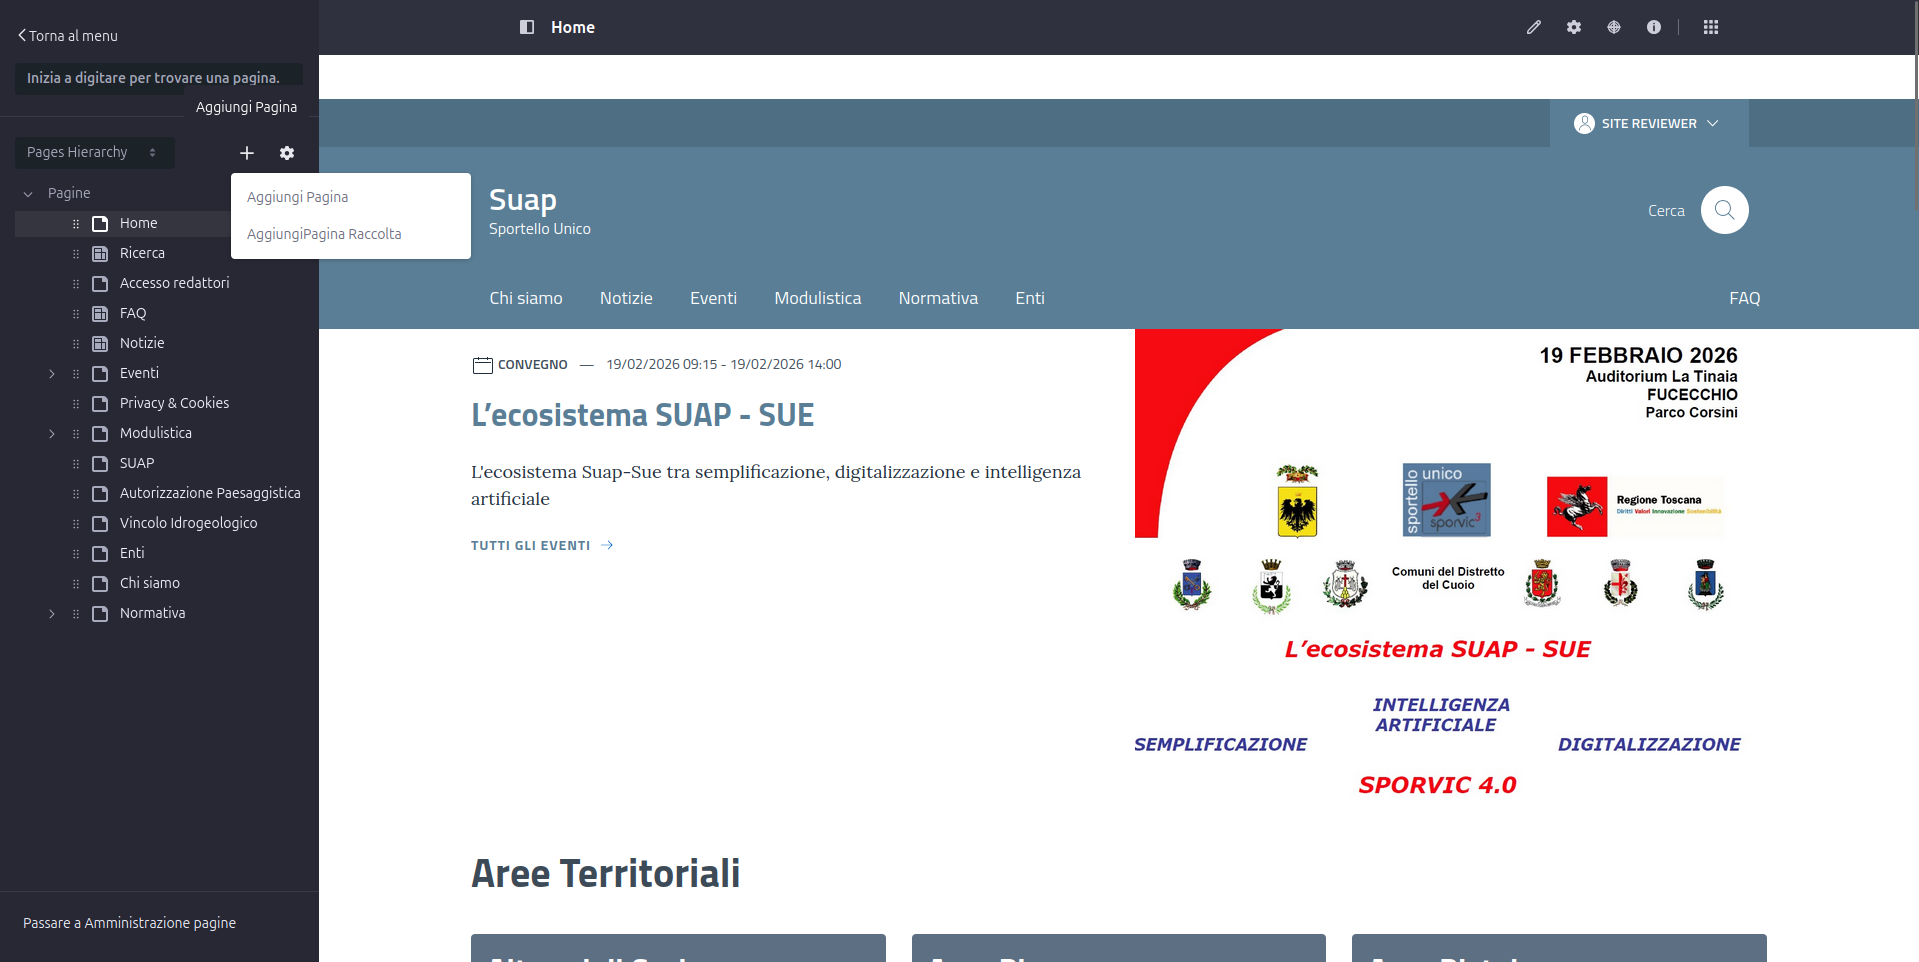Select Vincolo Idrogeologico page in tree
The image size is (1919, 962).
point(188,523)
